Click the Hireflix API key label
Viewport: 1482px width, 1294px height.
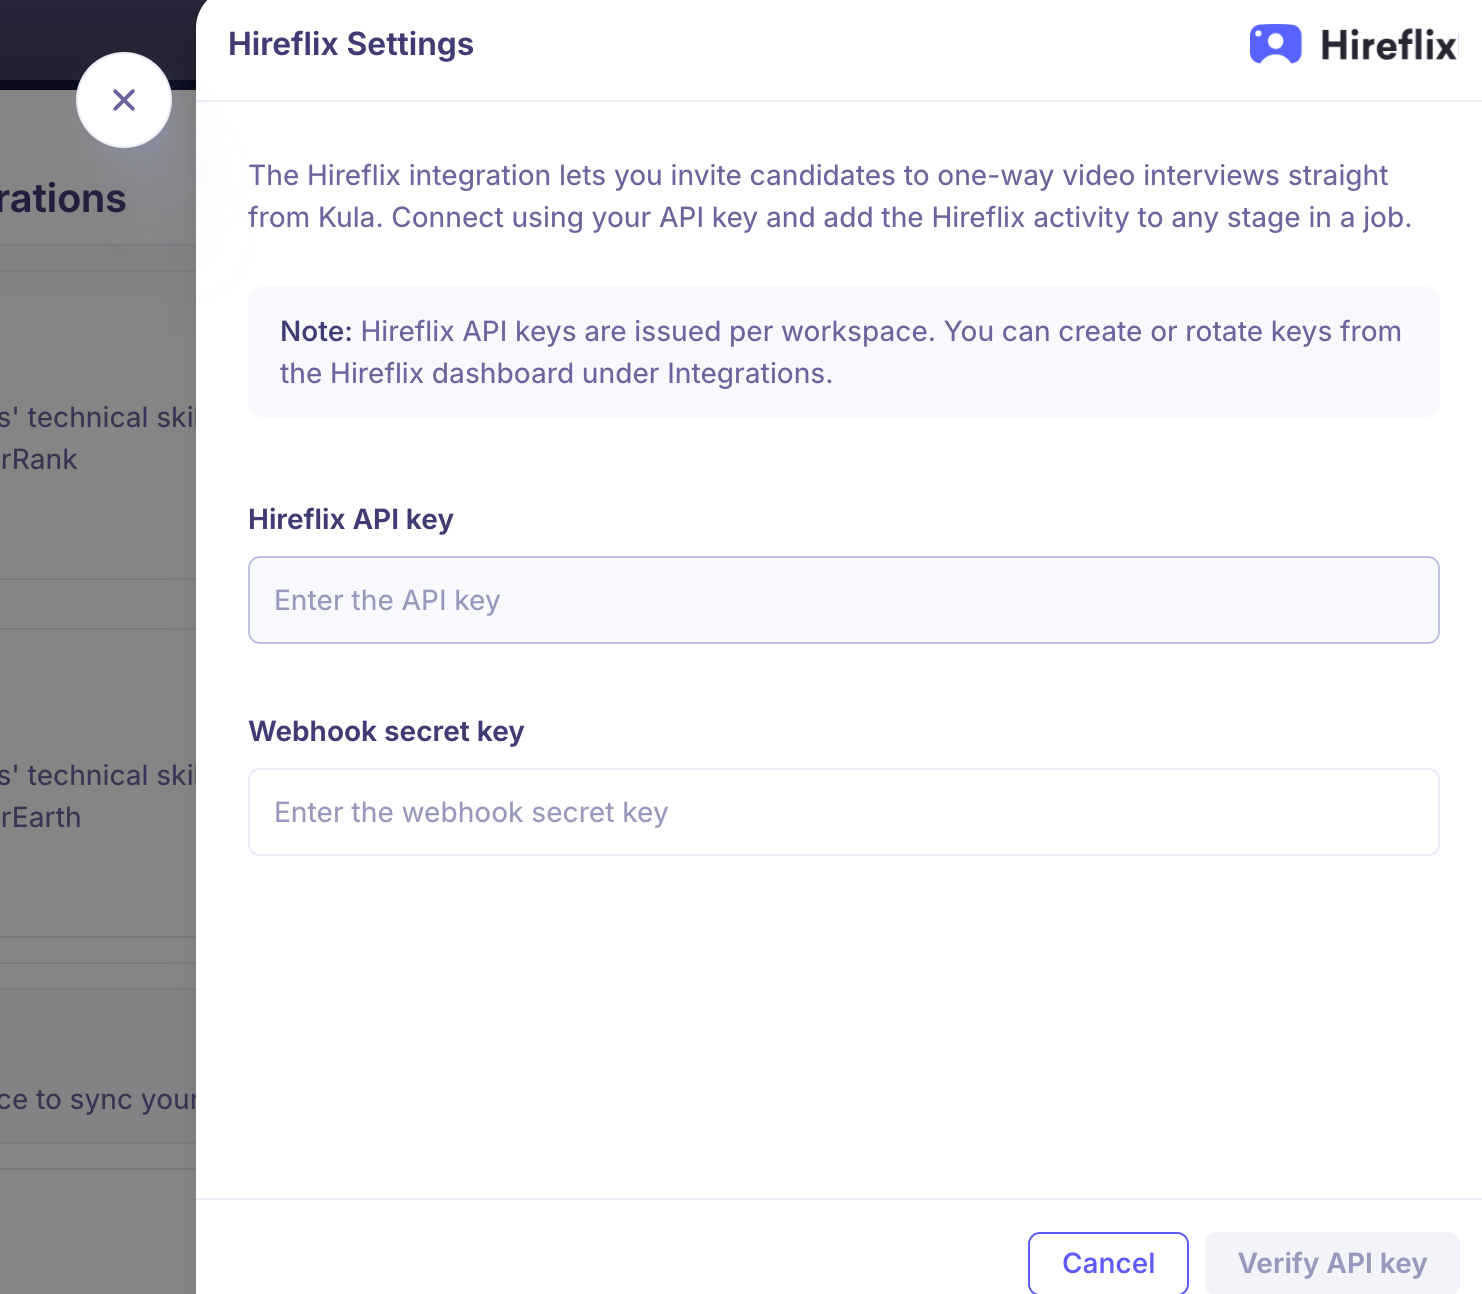point(351,519)
